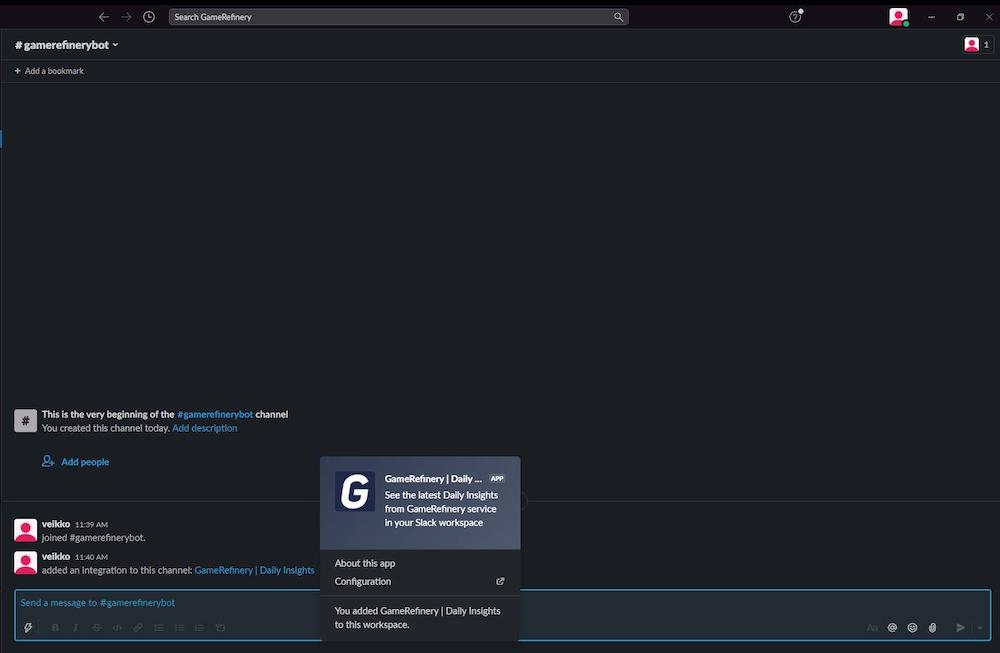Mention someone with the @ icon
The height and width of the screenshot is (653, 1000).
(892, 627)
